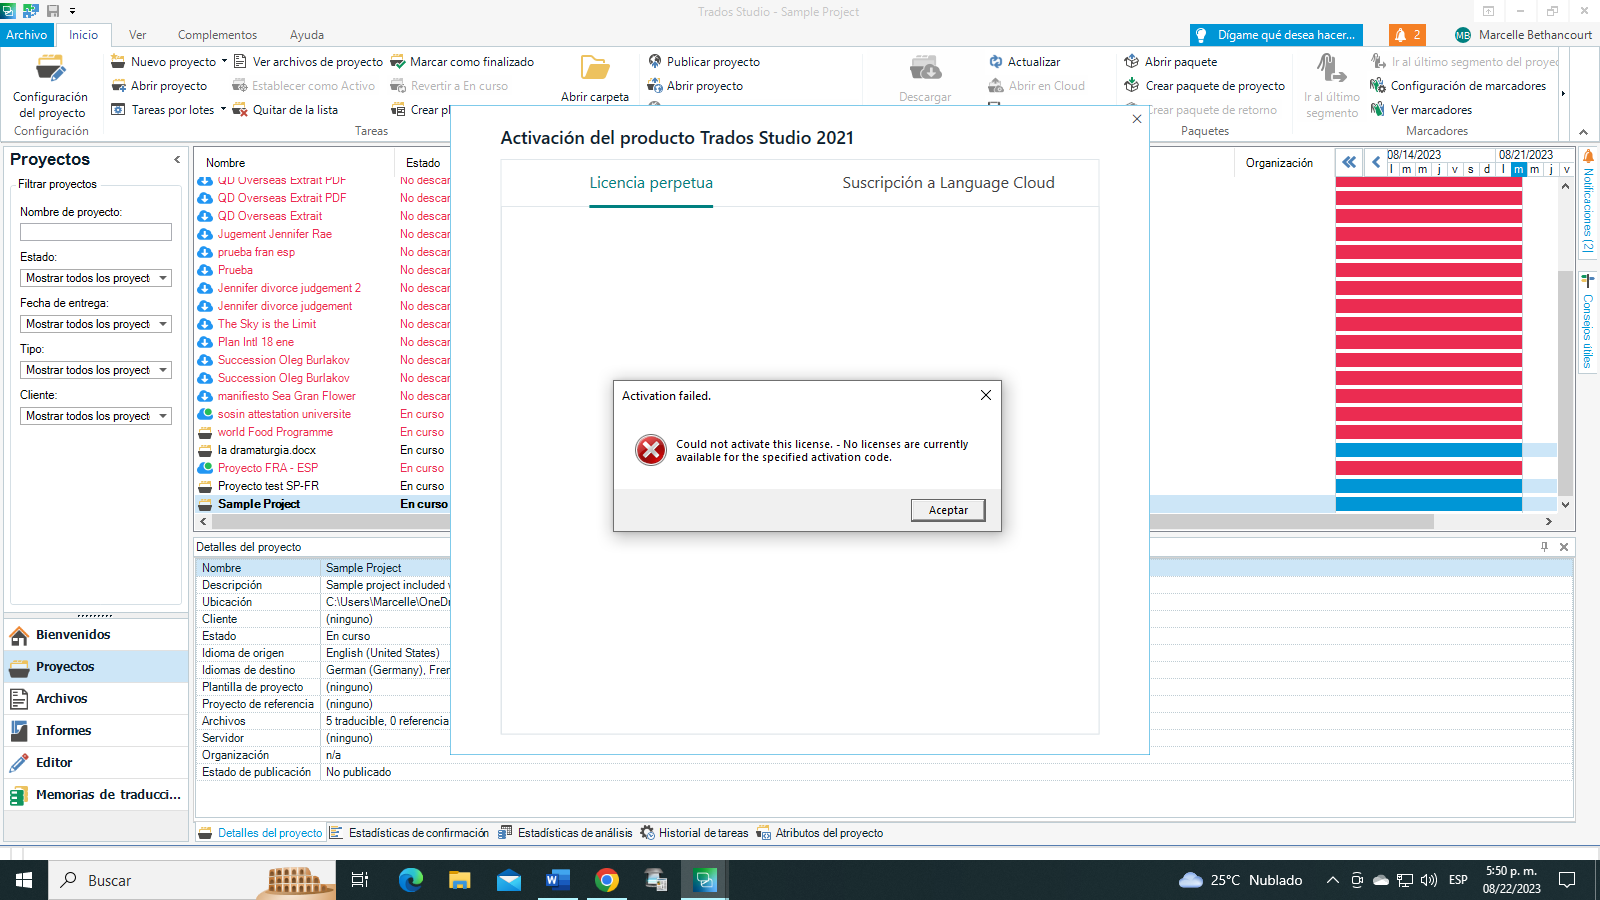Select Quitar de la lista
This screenshot has width=1600, height=900.
tap(285, 110)
